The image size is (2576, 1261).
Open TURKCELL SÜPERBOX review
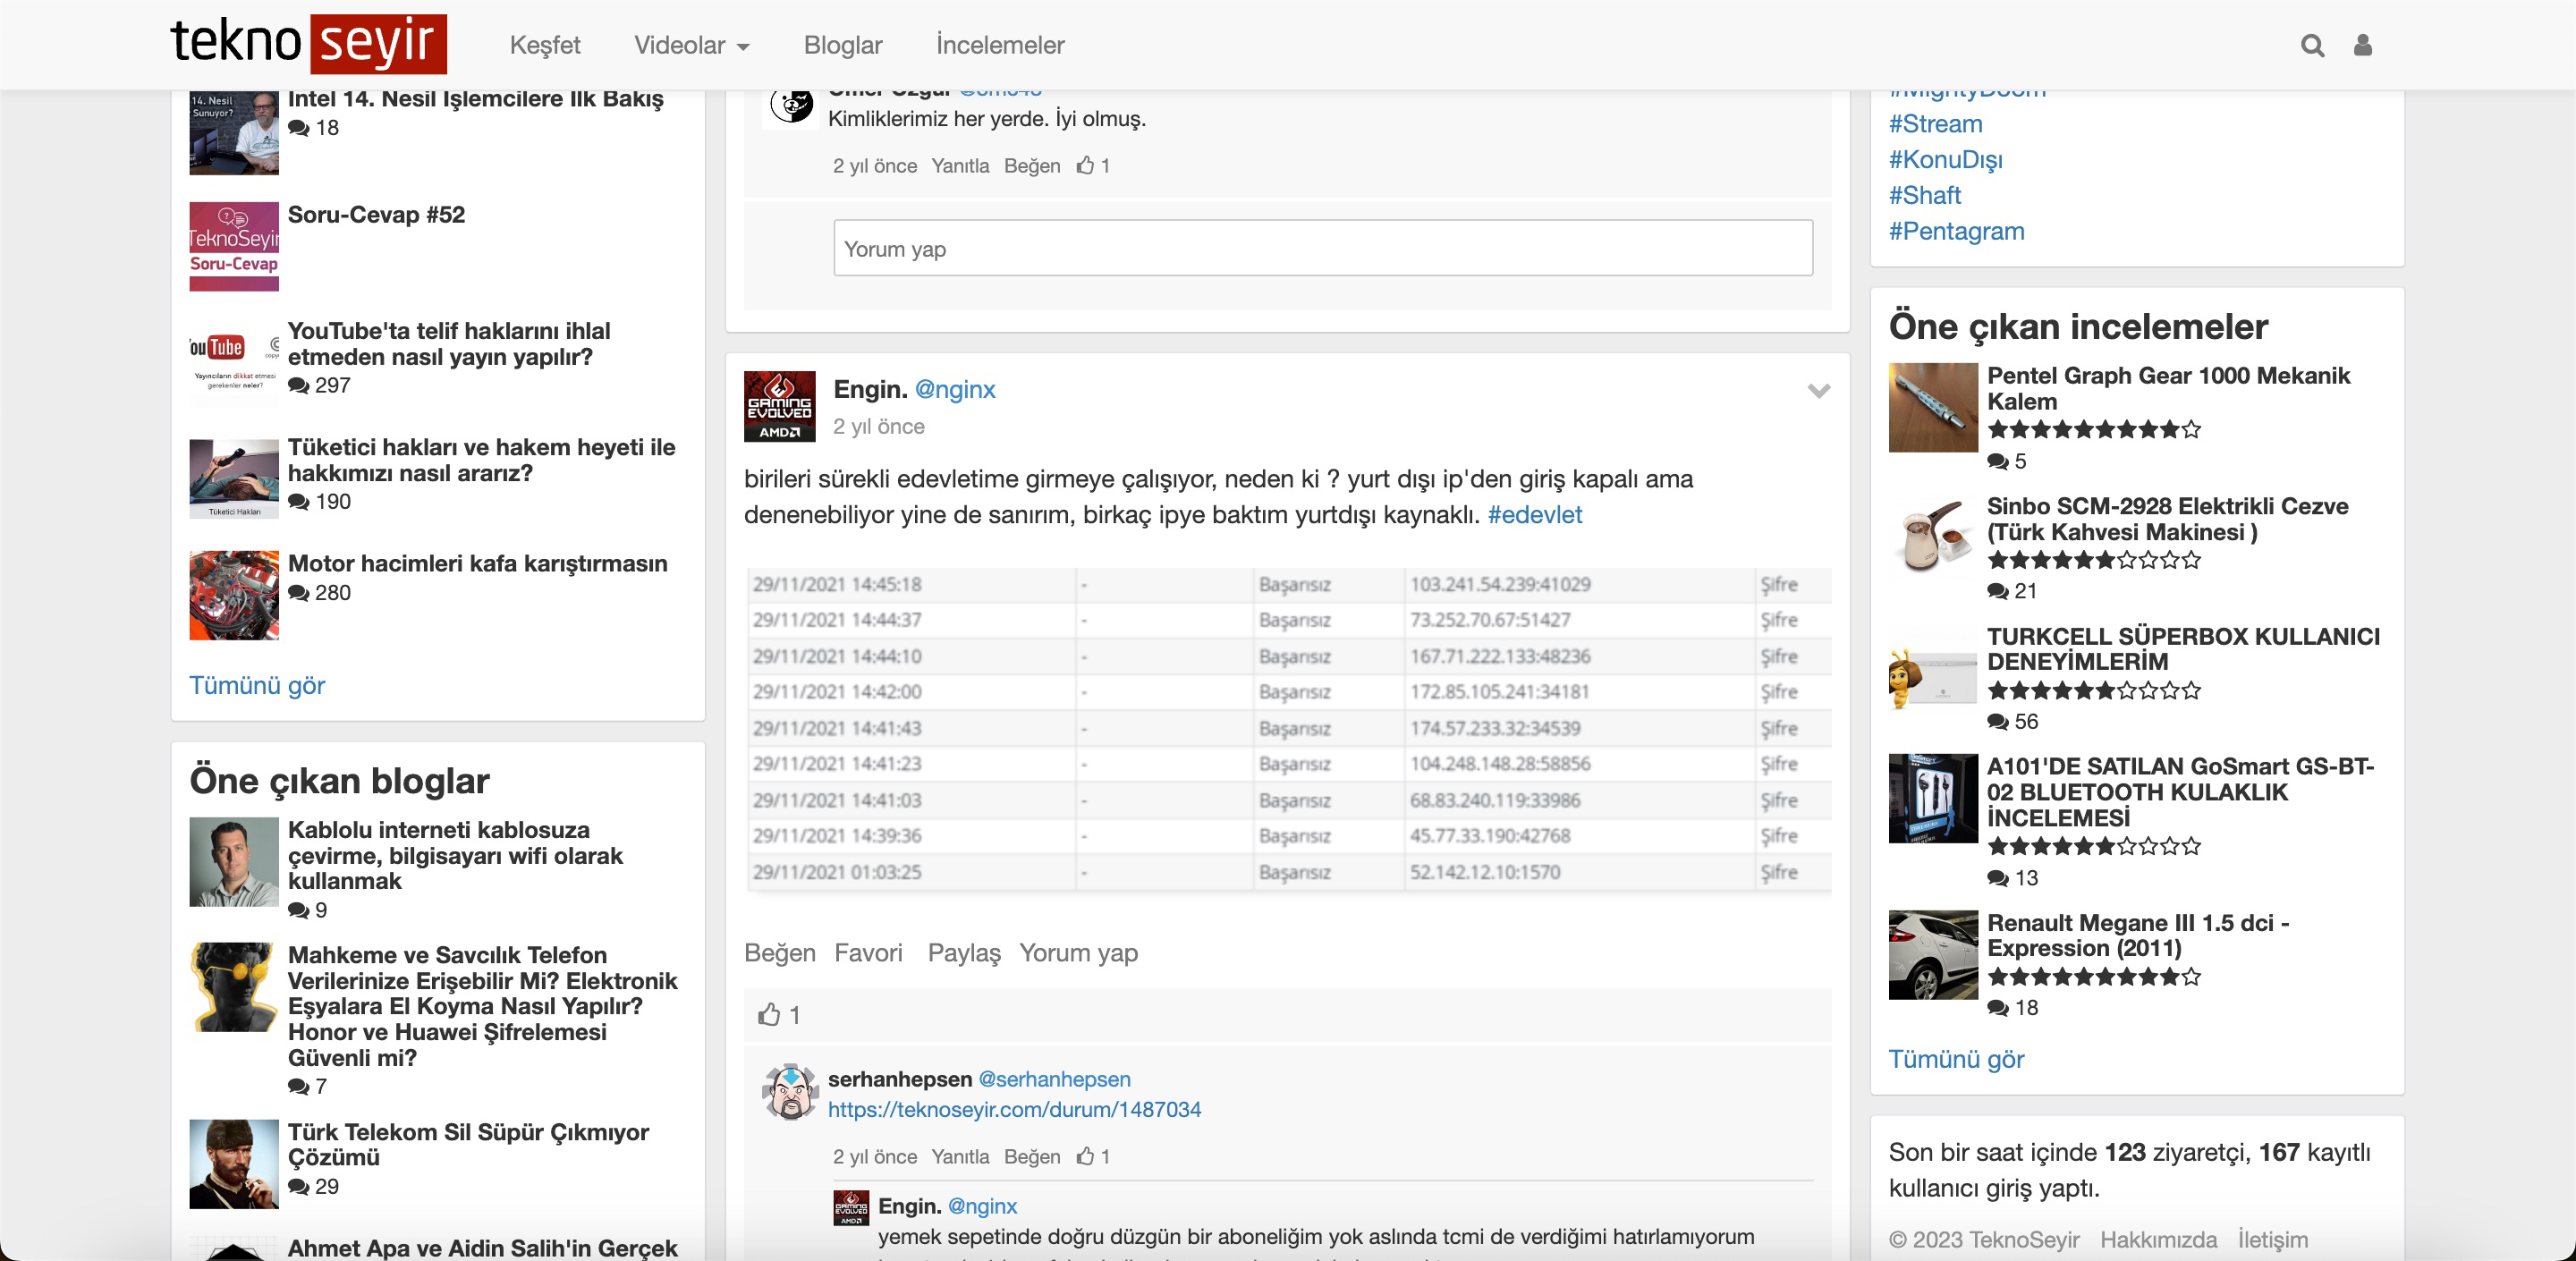tap(2183, 649)
